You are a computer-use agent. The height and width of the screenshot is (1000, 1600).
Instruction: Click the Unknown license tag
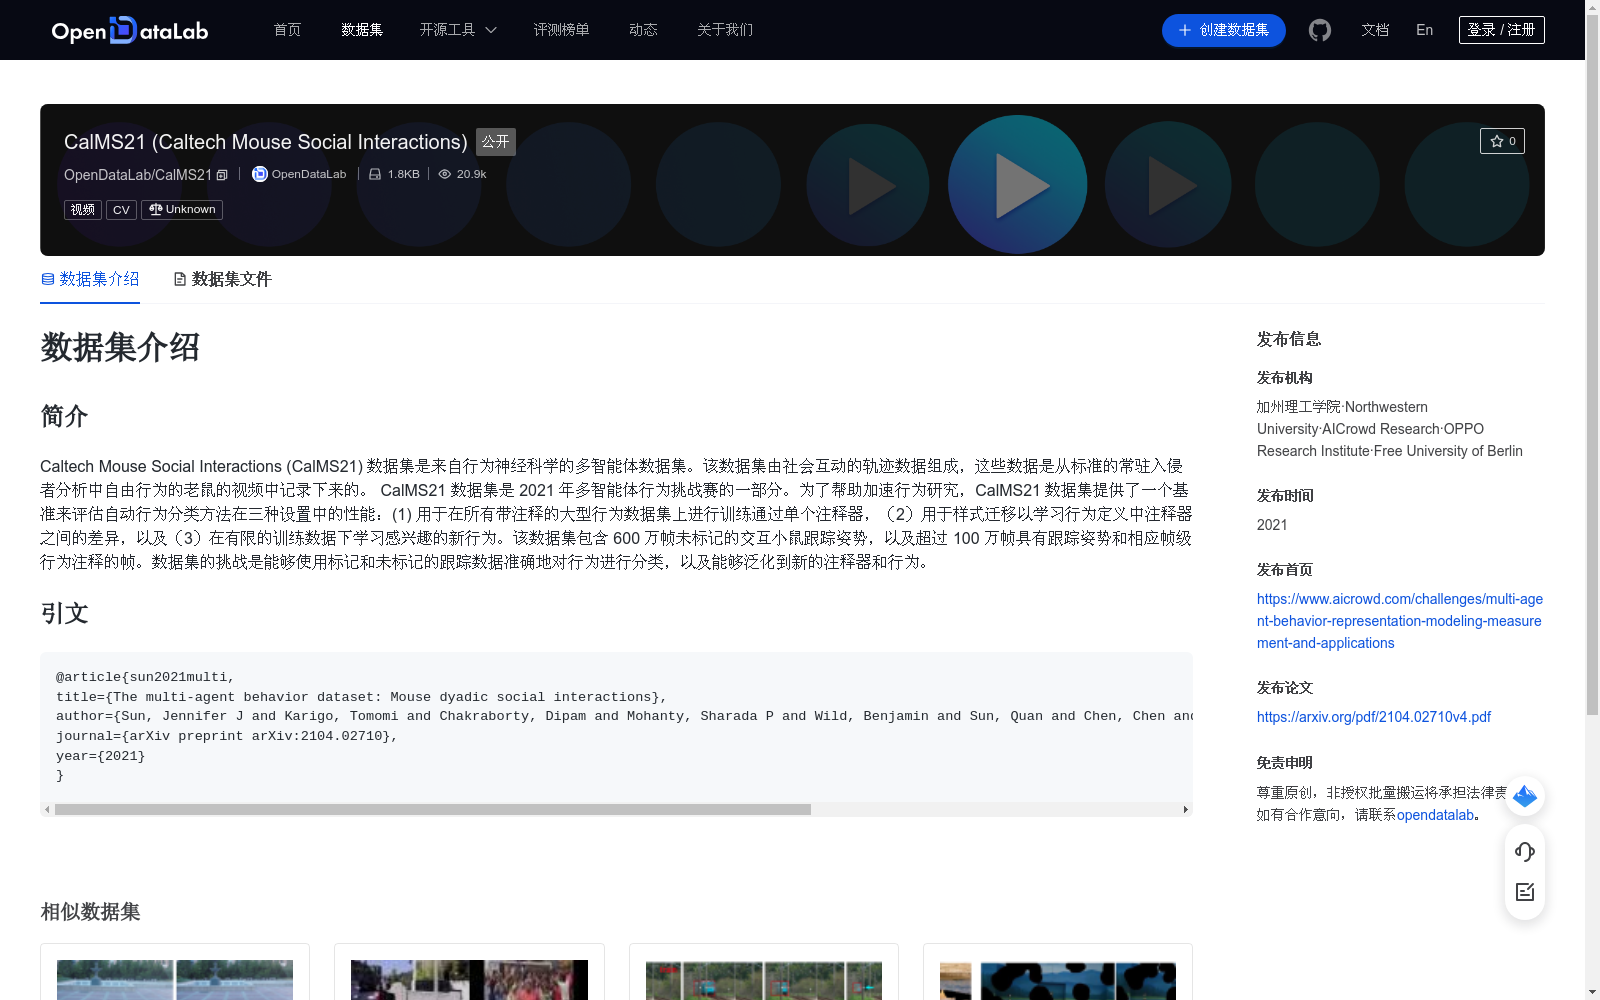tap(182, 210)
